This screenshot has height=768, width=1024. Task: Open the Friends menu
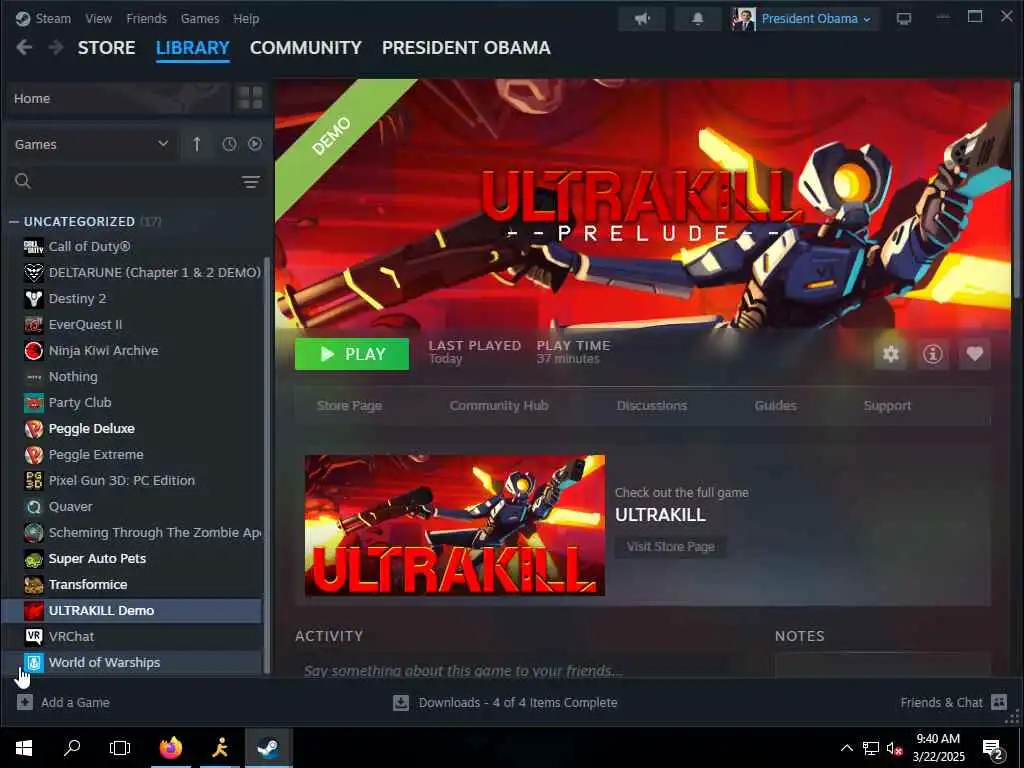146,18
